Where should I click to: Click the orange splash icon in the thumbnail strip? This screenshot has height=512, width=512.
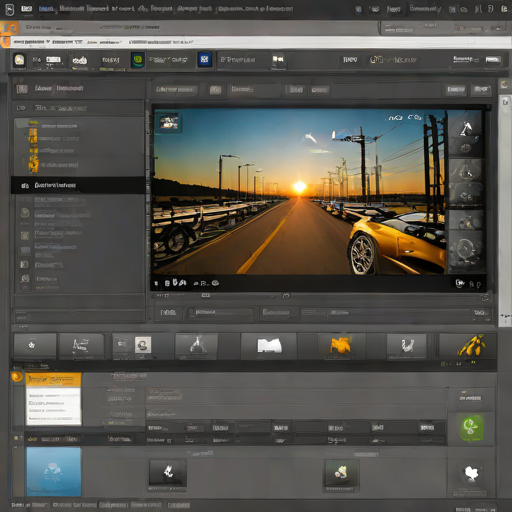tap(340, 345)
